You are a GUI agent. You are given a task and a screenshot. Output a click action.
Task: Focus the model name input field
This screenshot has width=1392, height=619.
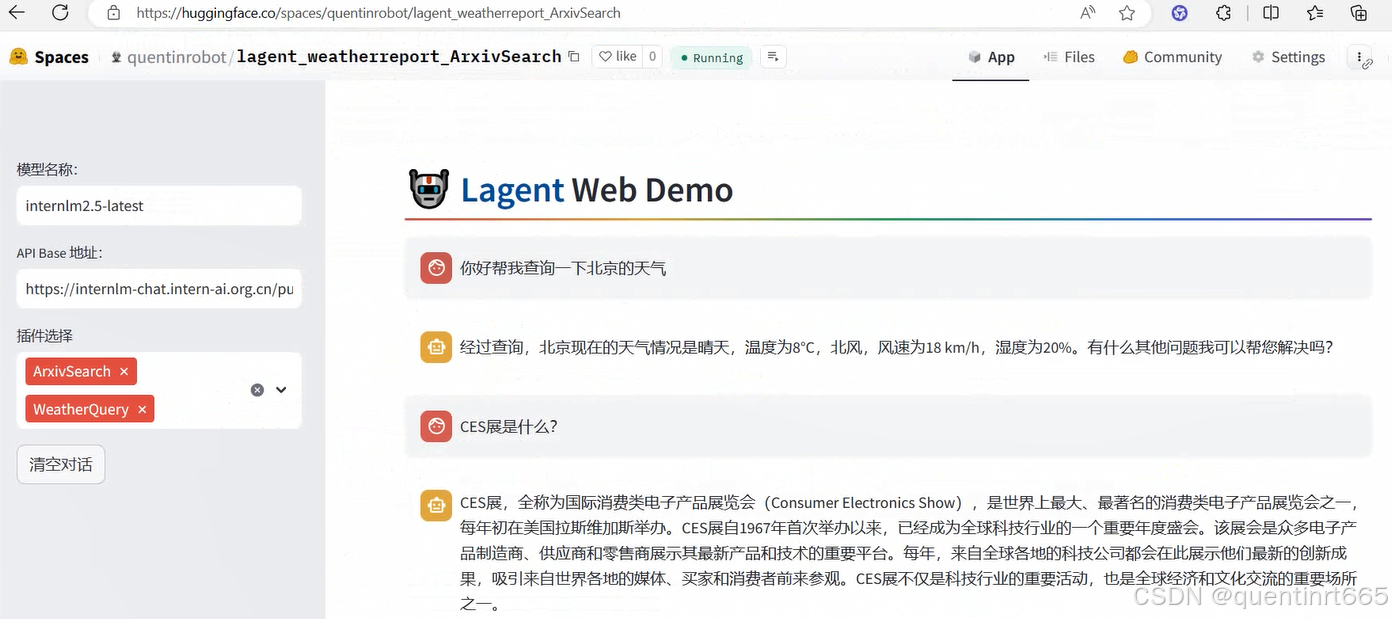click(x=159, y=205)
